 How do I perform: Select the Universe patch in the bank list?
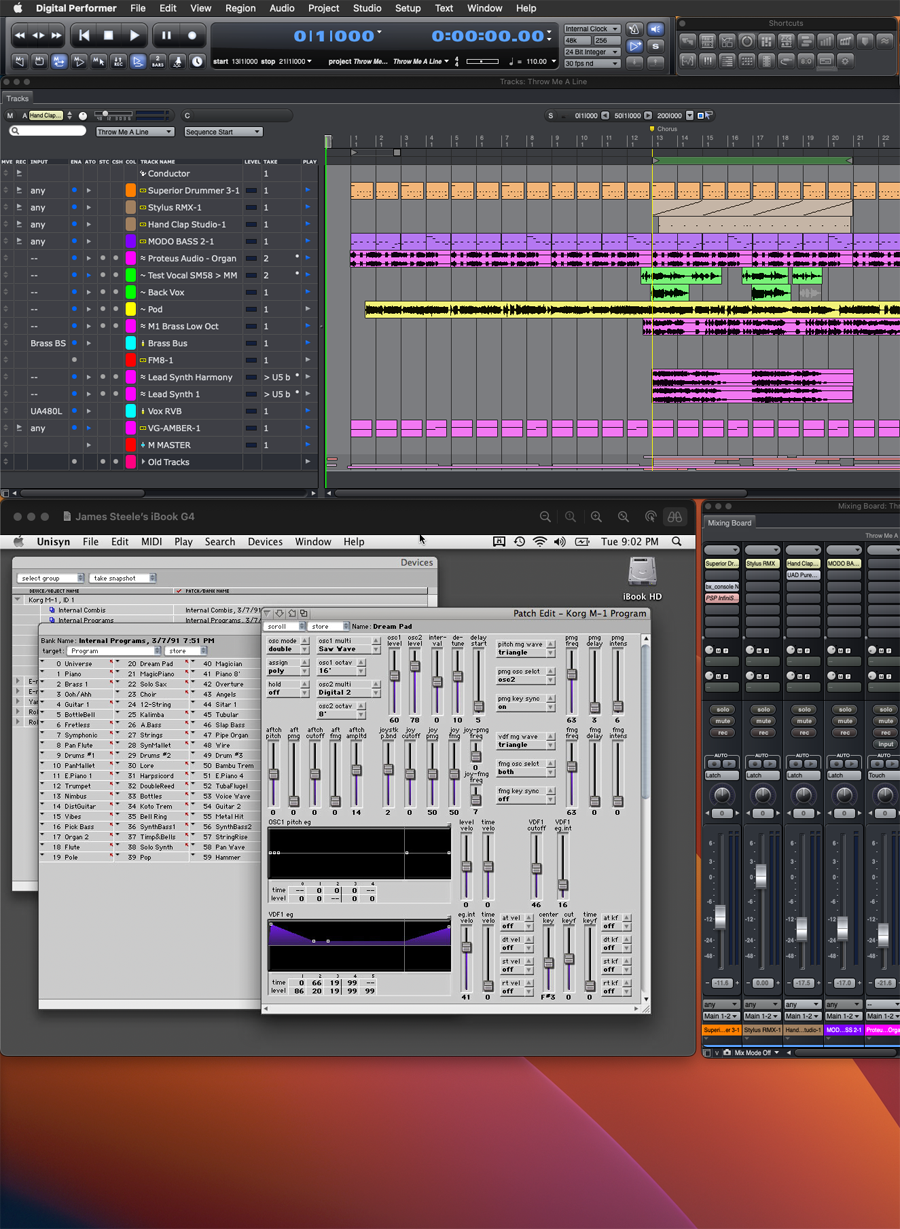78,663
